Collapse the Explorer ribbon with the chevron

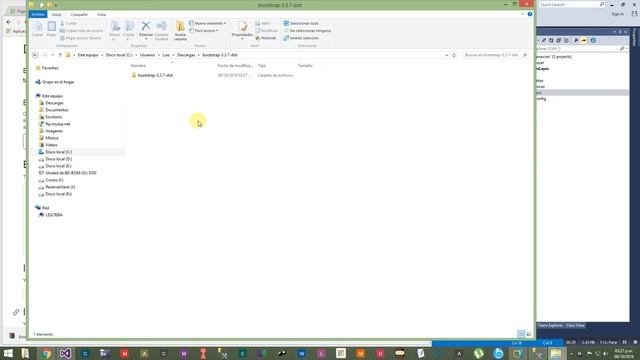coord(522,14)
